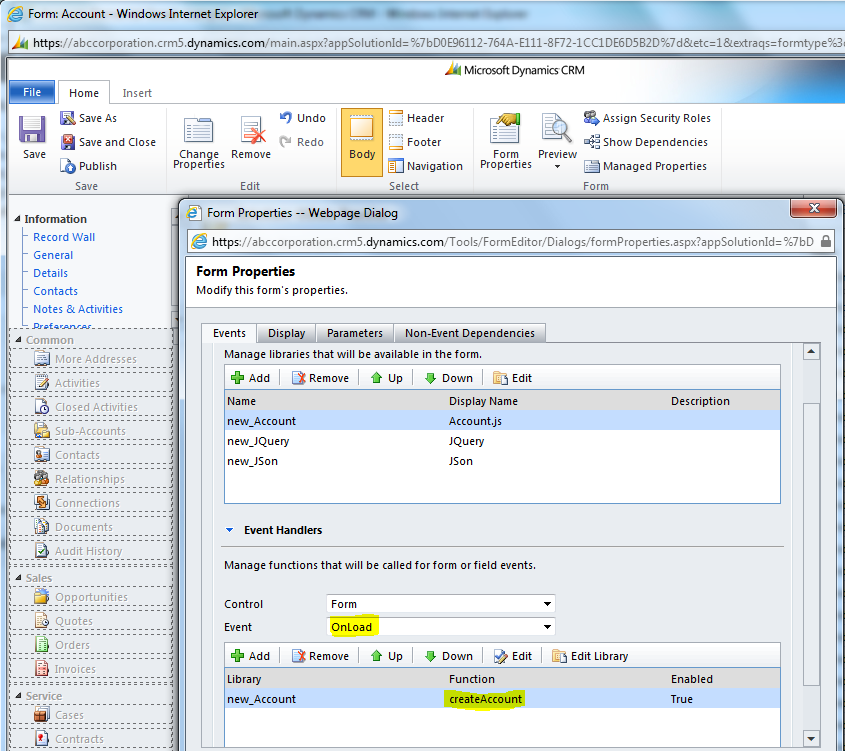The width and height of the screenshot is (845, 751).
Task: Open the Preview dropdown arrow
Action: click(x=557, y=167)
